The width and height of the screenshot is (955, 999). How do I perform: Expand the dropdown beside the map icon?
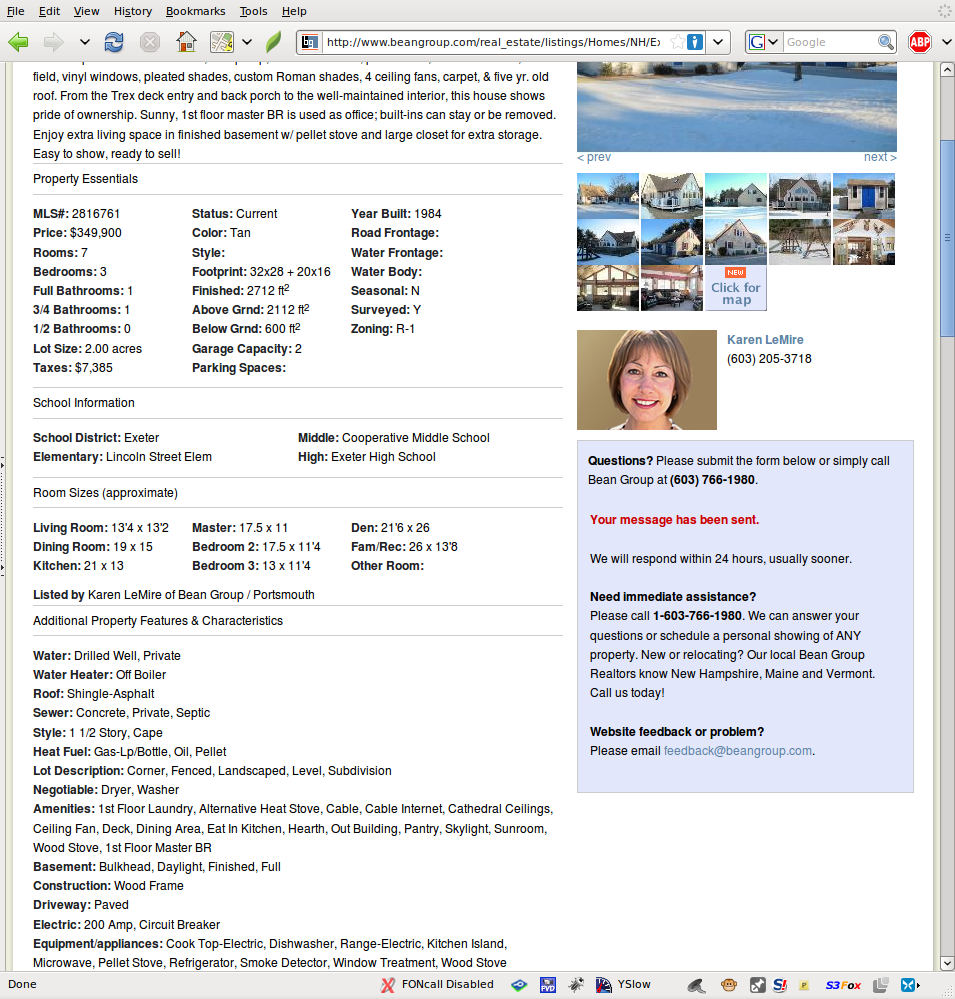pyautogui.click(x=247, y=43)
